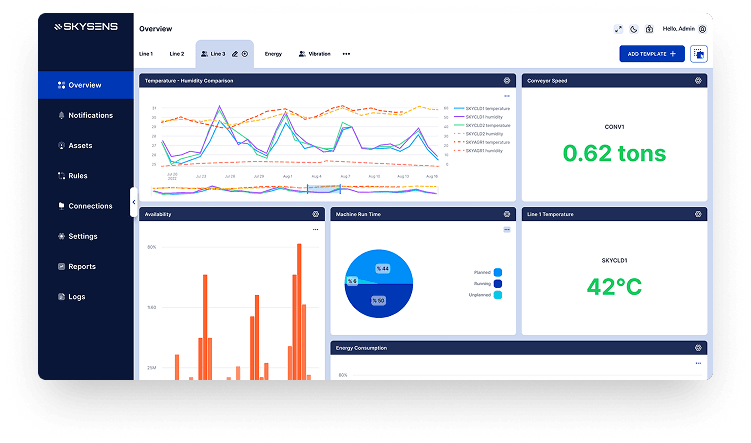Open Temperature - Humidity Comparison widget settings gear
The width and height of the screenshot is (751, 443).
507,80
